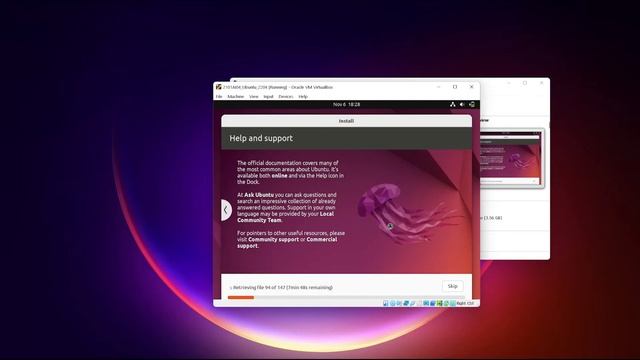Click the green CPU status bar icon

pos(439,303)
